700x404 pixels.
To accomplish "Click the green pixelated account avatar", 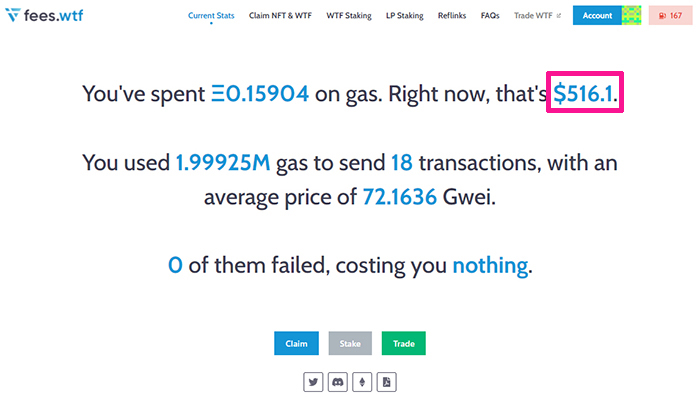I will click(x=632, y=15).
